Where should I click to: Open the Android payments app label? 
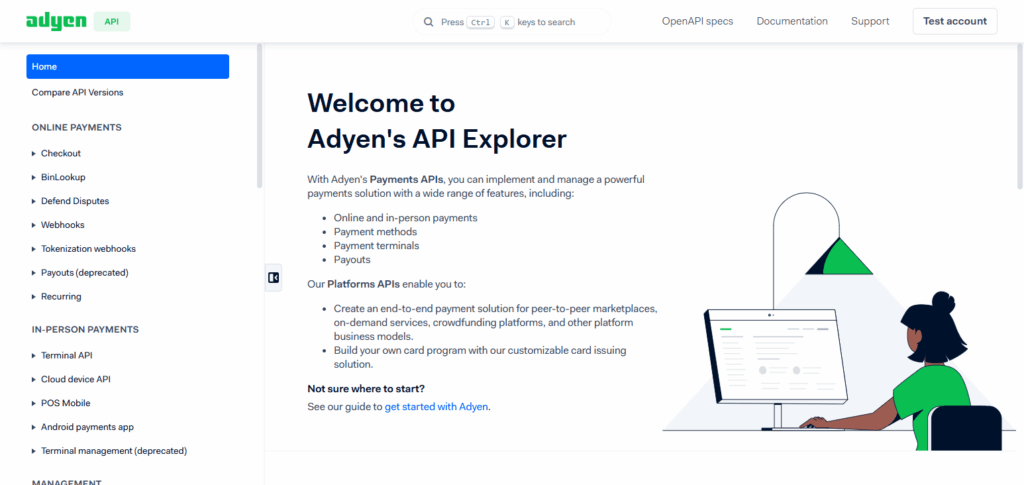(x=88, y=427)
